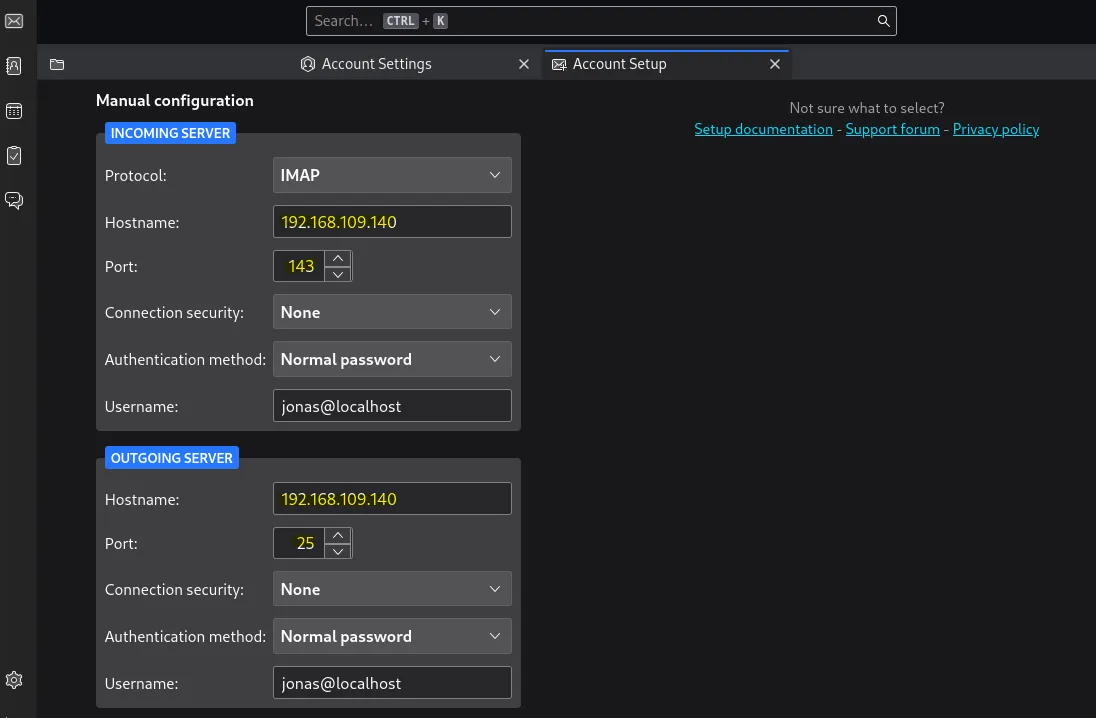Open the incoming Protocol IMAP dropdown

[391, 175]
